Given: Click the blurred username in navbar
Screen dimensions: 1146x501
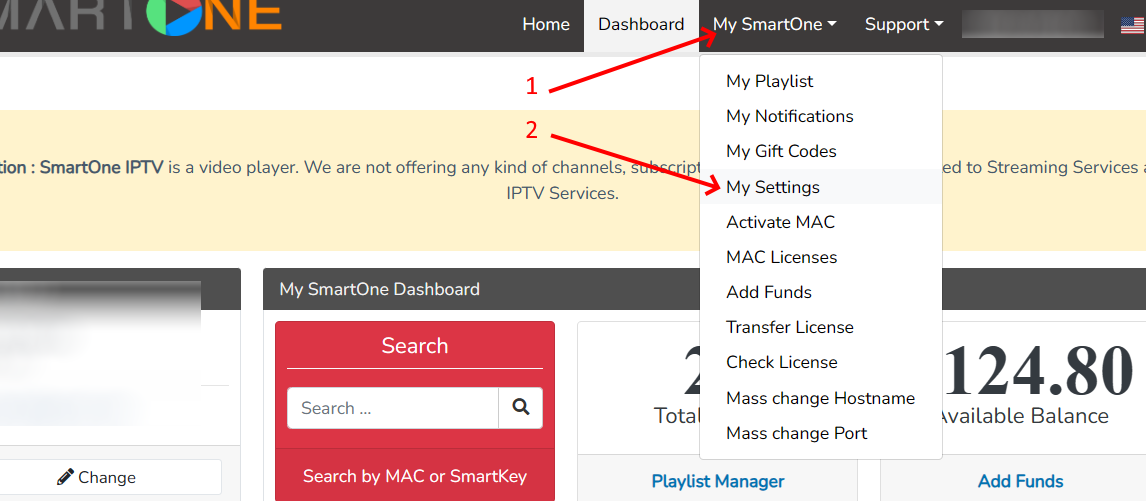Looking at the screenshot, I should [x=1032, y=24].
